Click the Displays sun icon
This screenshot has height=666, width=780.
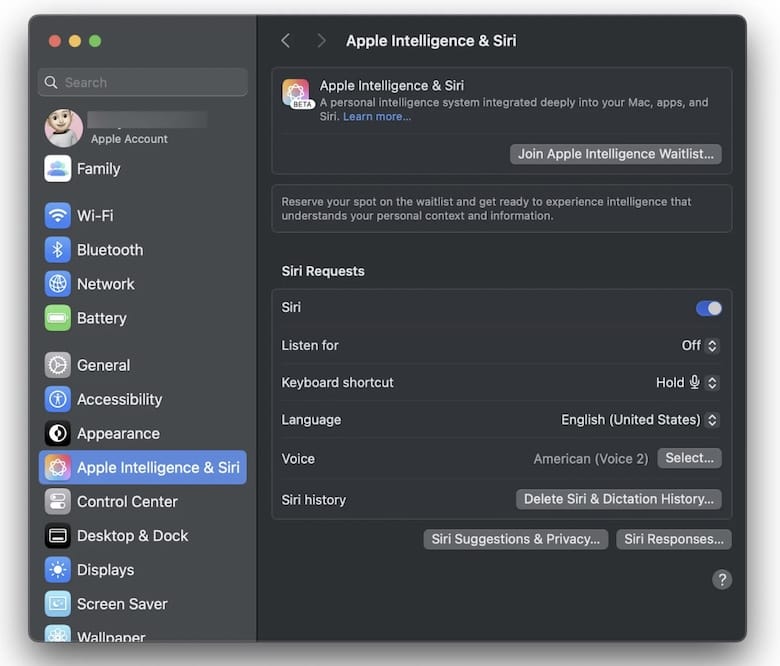coord(57,570)
